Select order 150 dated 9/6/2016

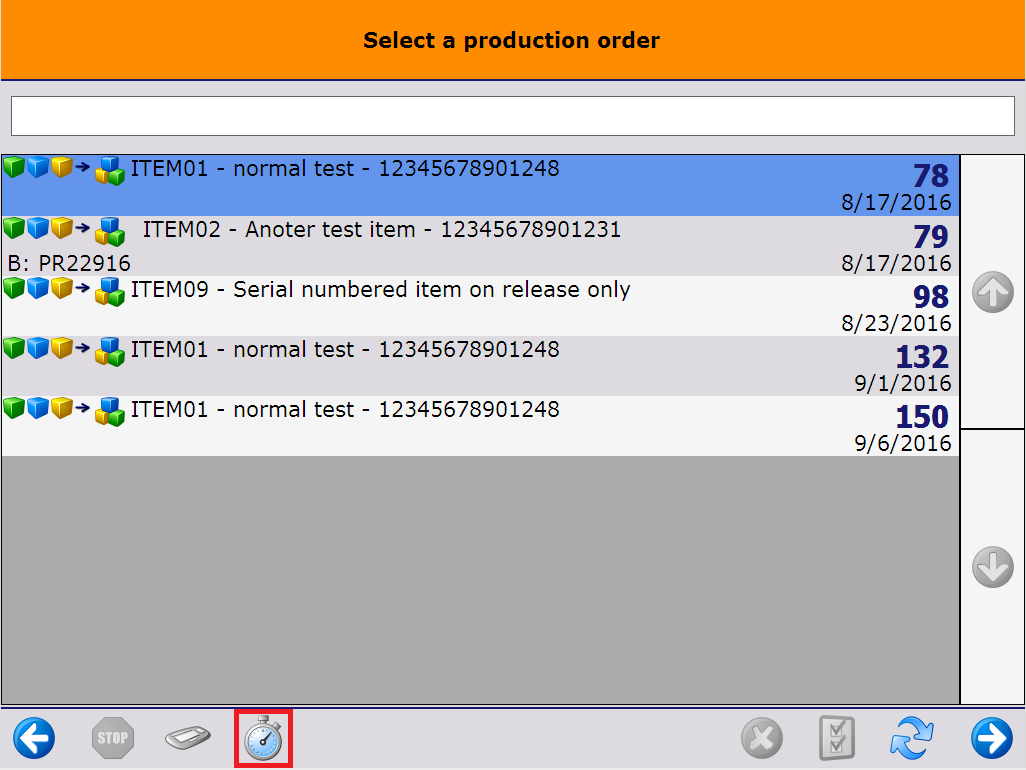point(480,425)
